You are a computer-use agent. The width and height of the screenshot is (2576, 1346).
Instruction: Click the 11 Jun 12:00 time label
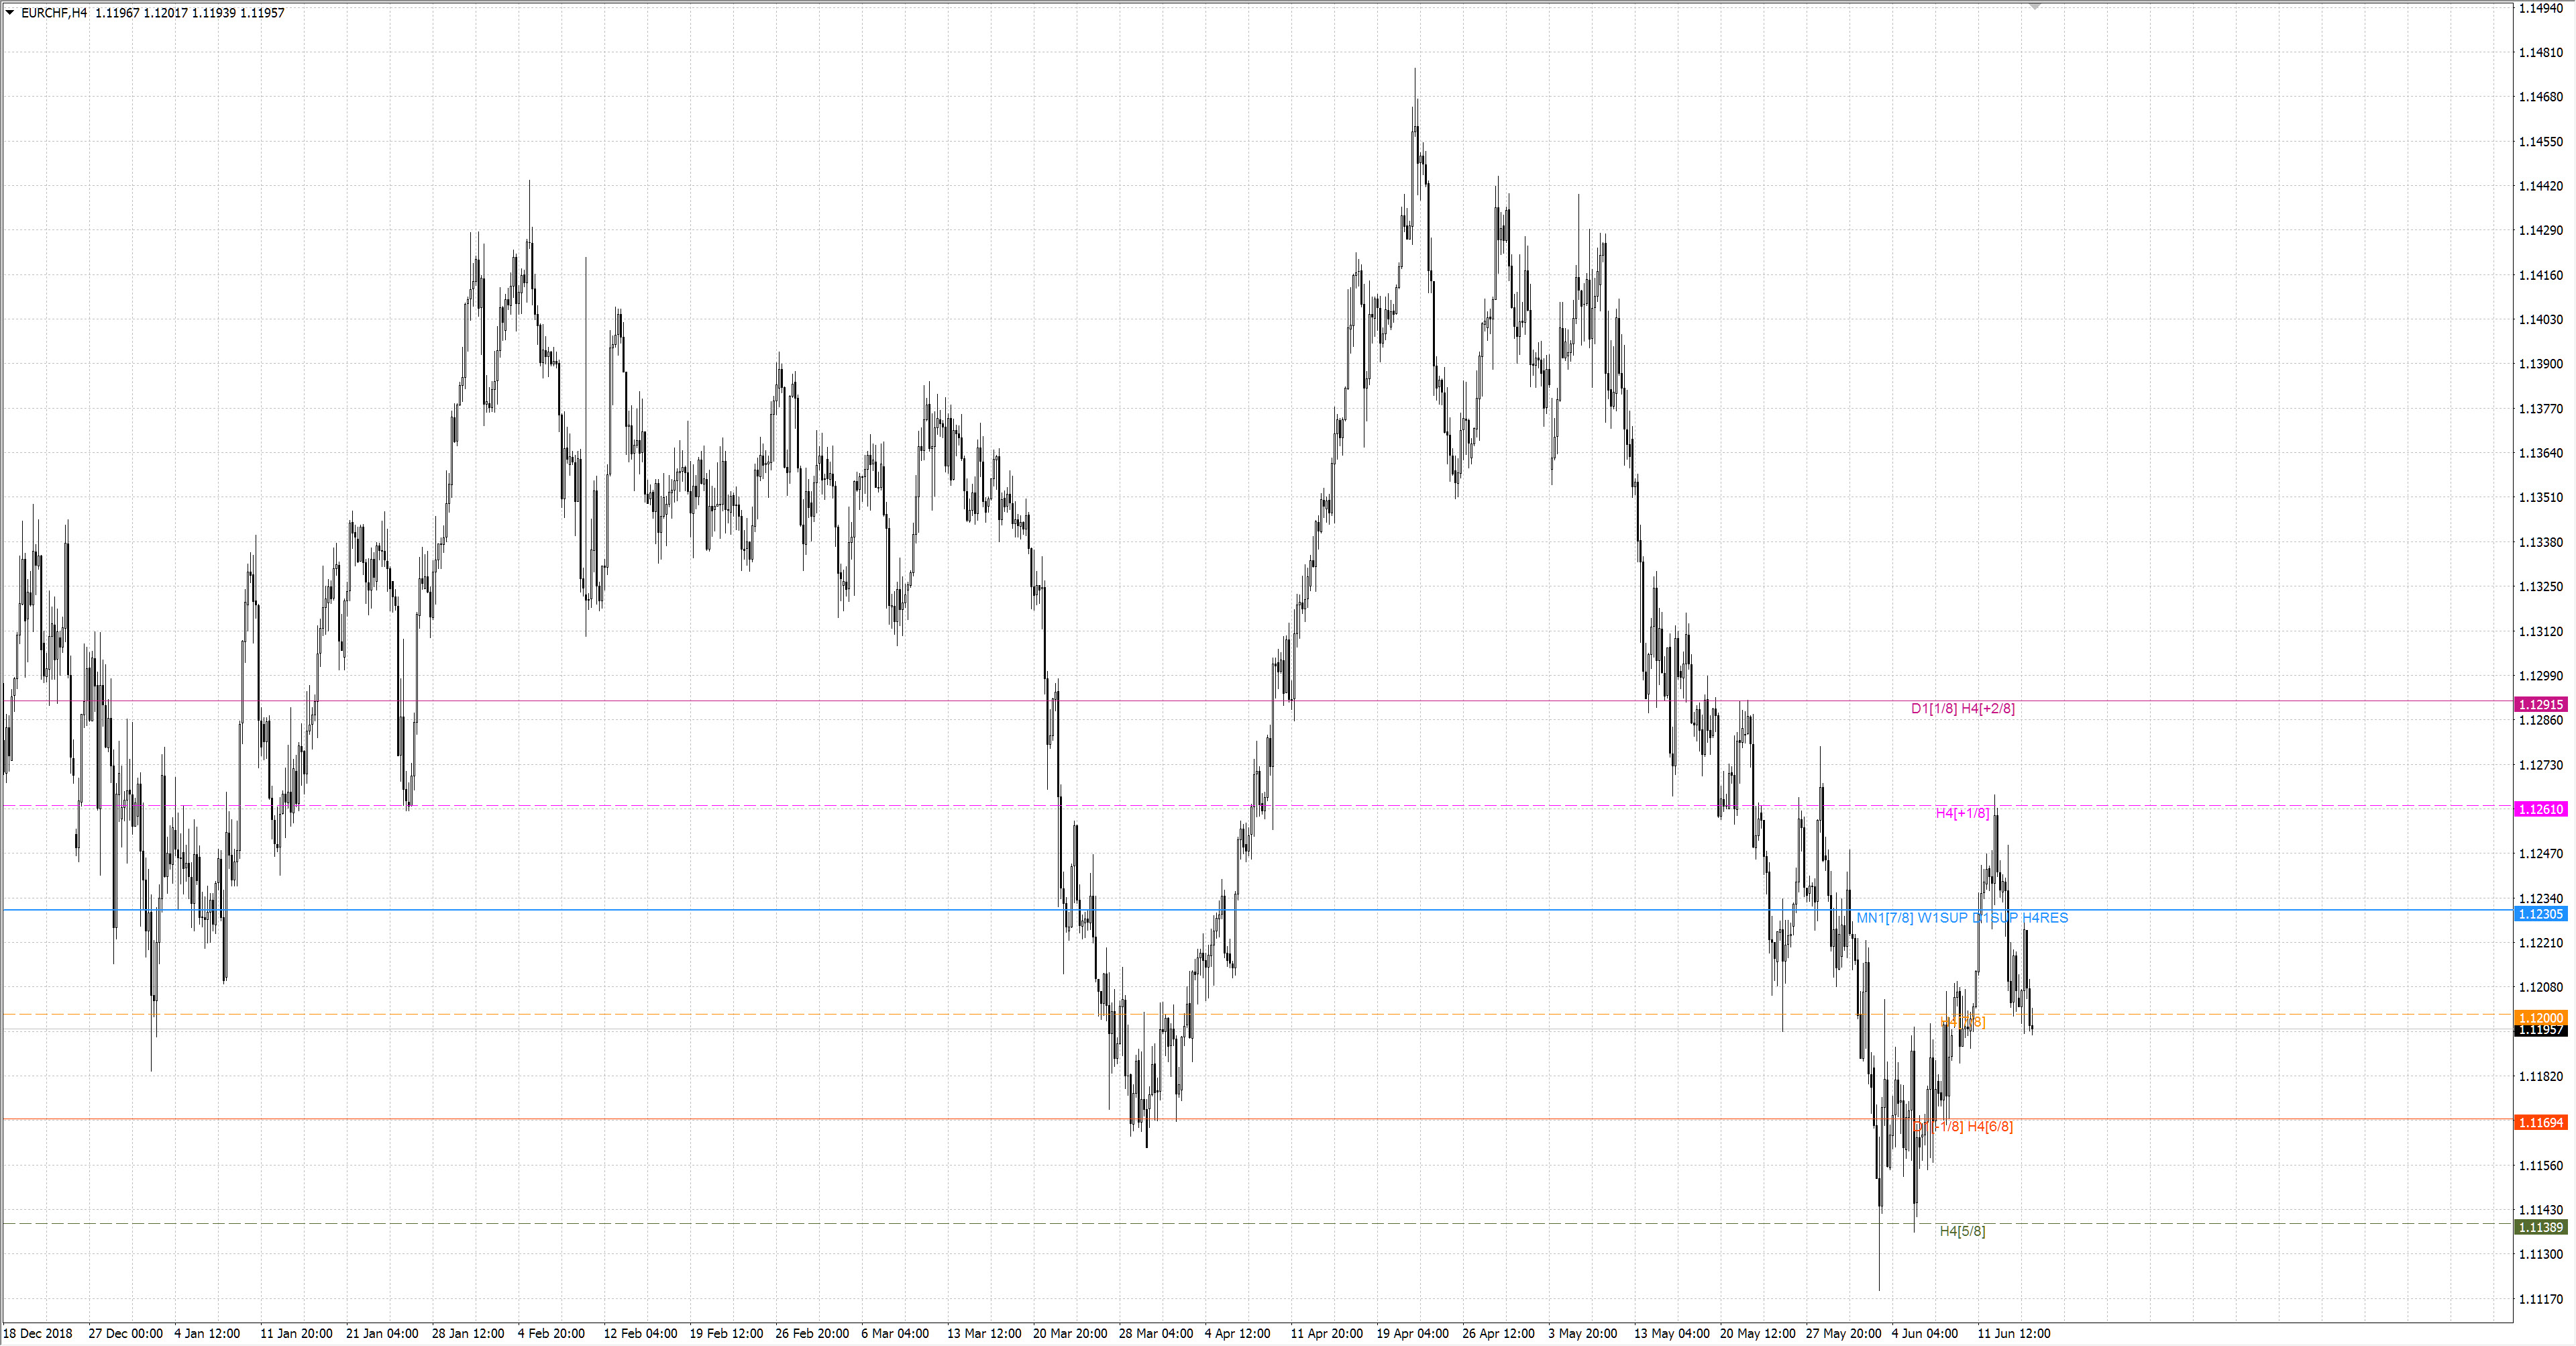(x=2013, y=1333)
